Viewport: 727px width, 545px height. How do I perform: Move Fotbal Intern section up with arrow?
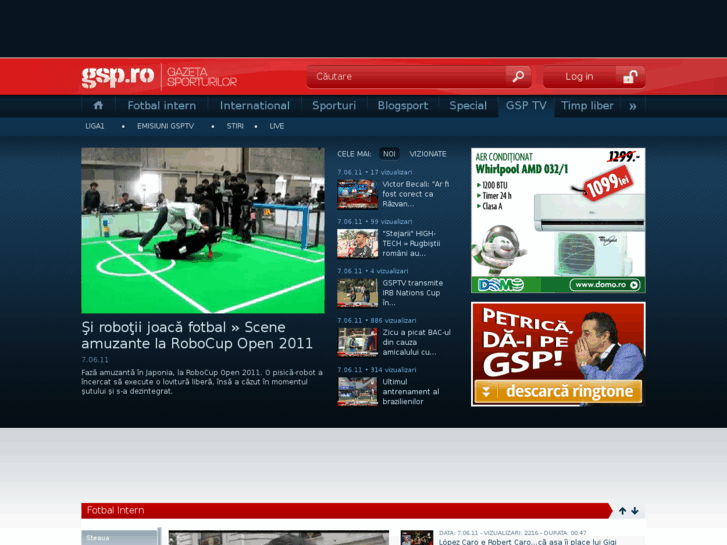coord(622,511)
